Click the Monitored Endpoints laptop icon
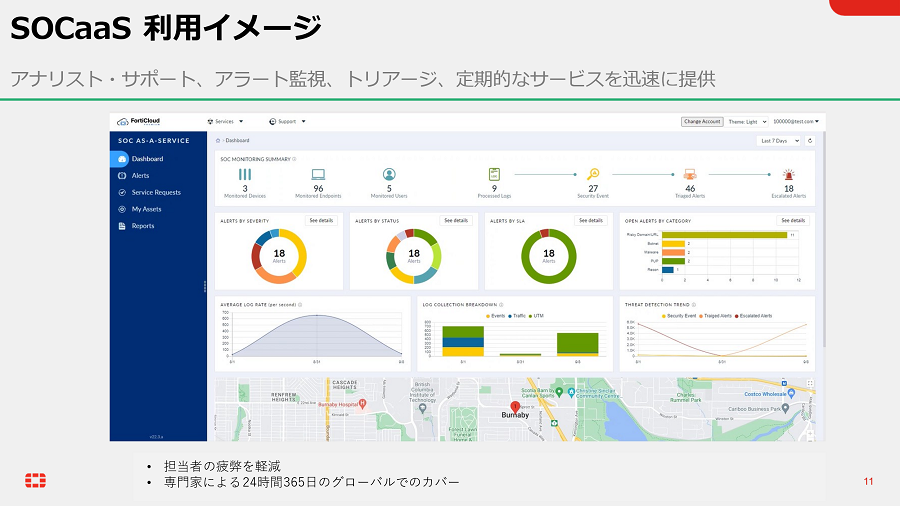 (x=318, y=174)
